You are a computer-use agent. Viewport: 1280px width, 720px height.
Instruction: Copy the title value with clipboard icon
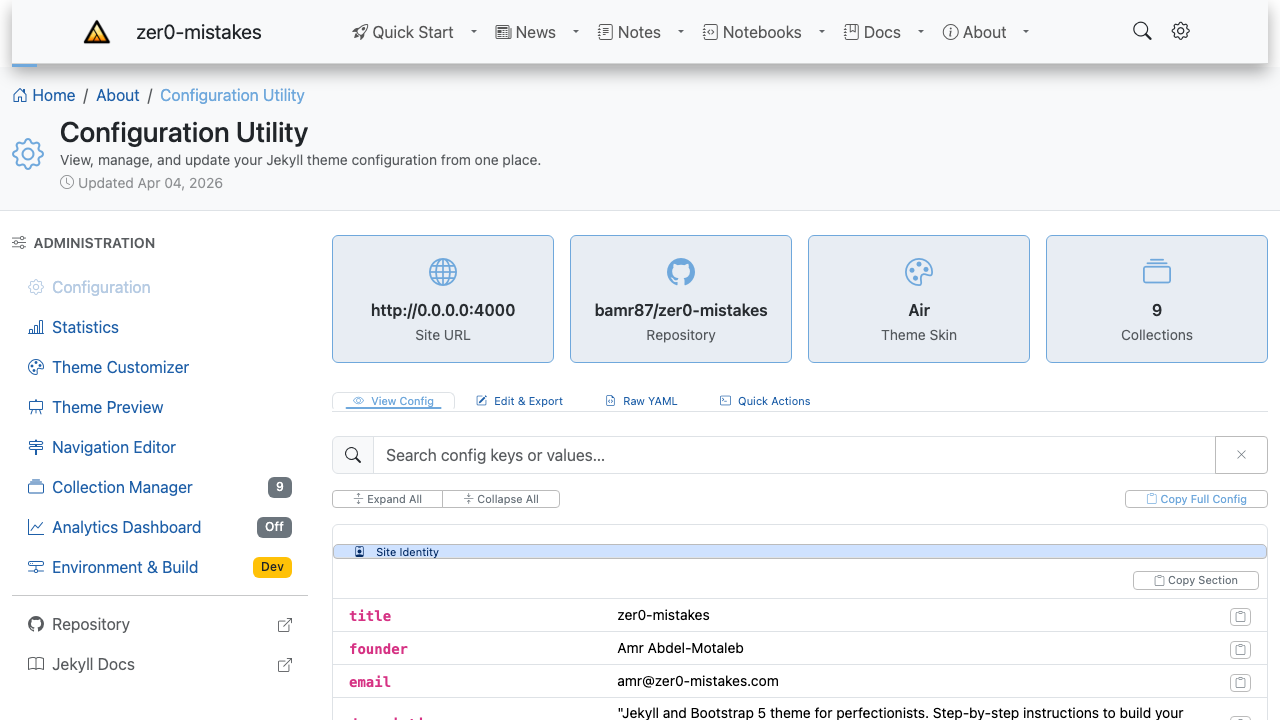(x=1240, y=616)
